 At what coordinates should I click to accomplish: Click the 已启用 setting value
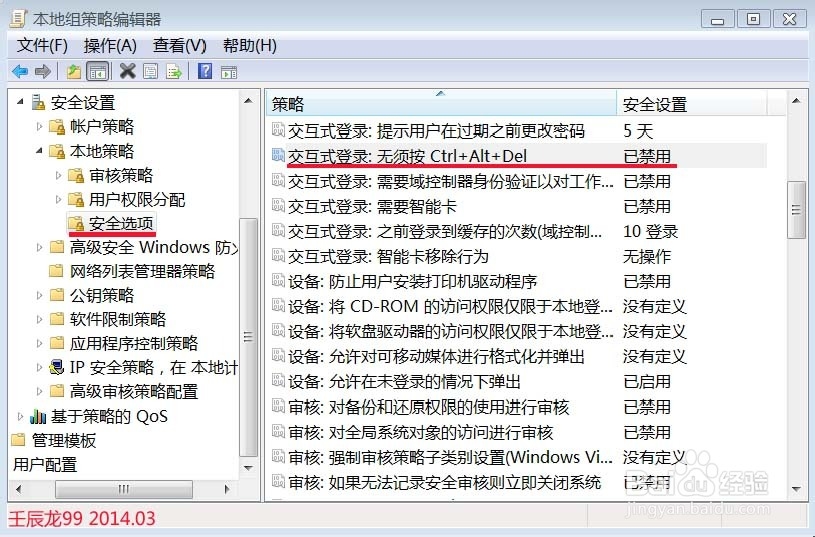point(647,381)
